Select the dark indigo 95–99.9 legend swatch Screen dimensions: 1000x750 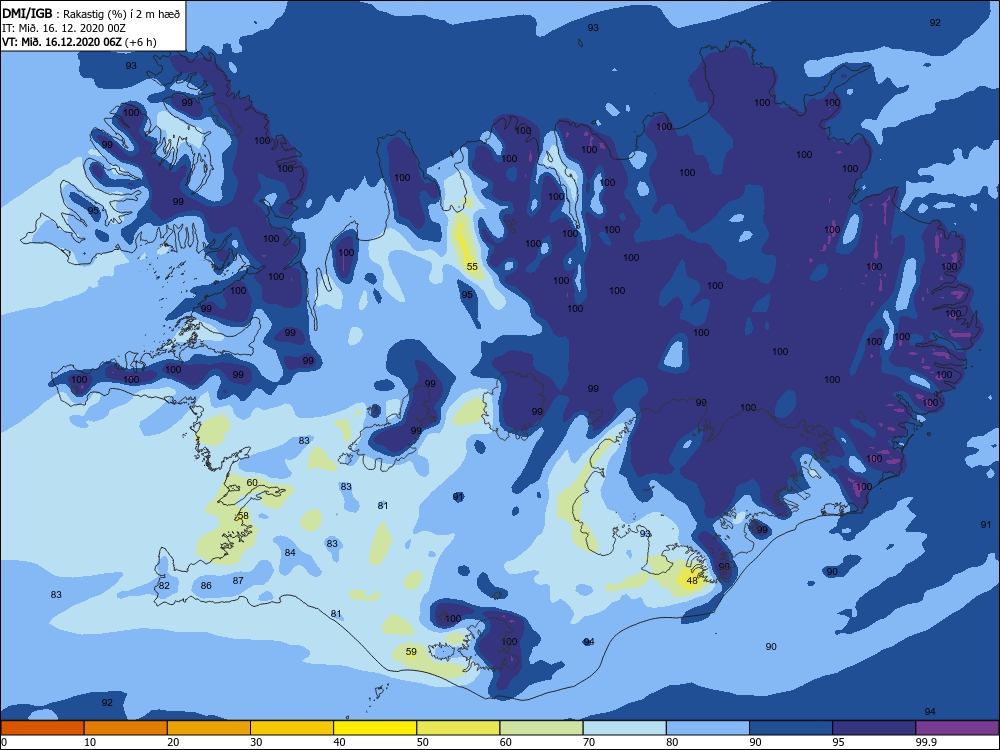[x=874, y=728]
